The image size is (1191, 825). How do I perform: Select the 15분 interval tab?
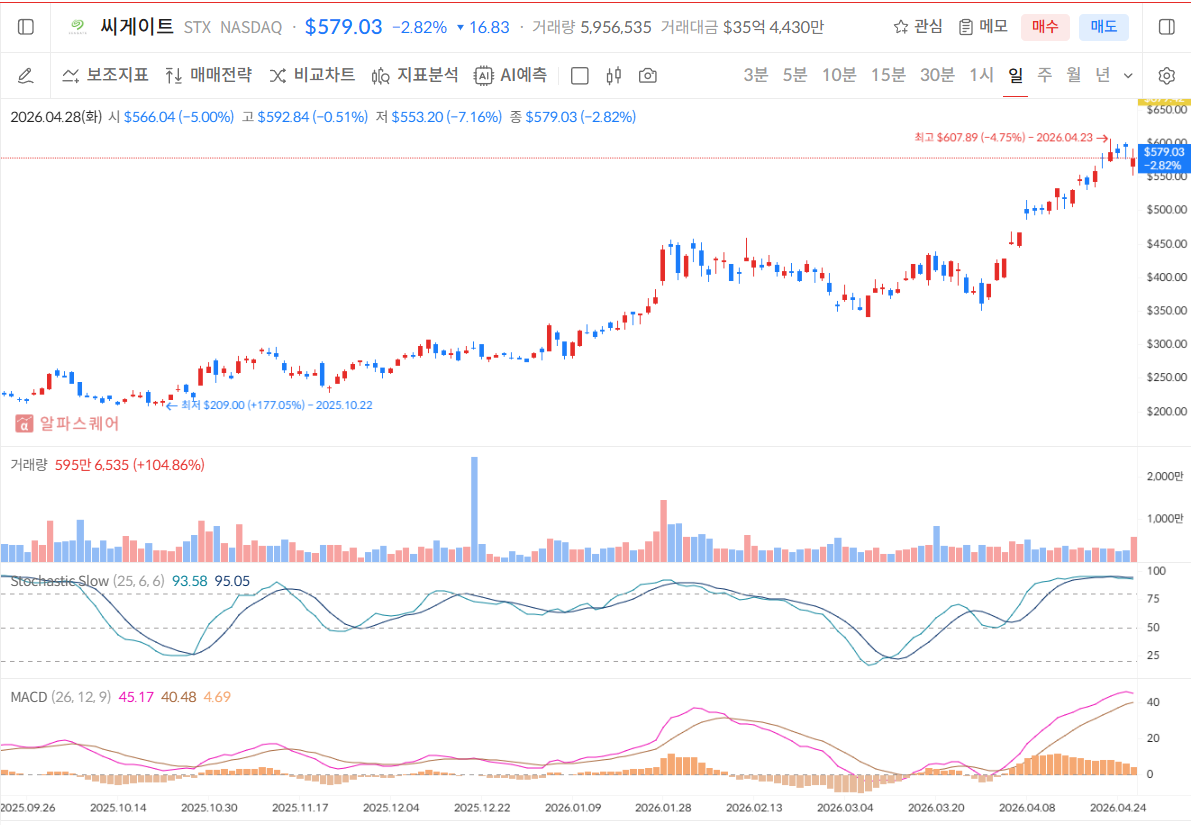(x=888, y=75)
